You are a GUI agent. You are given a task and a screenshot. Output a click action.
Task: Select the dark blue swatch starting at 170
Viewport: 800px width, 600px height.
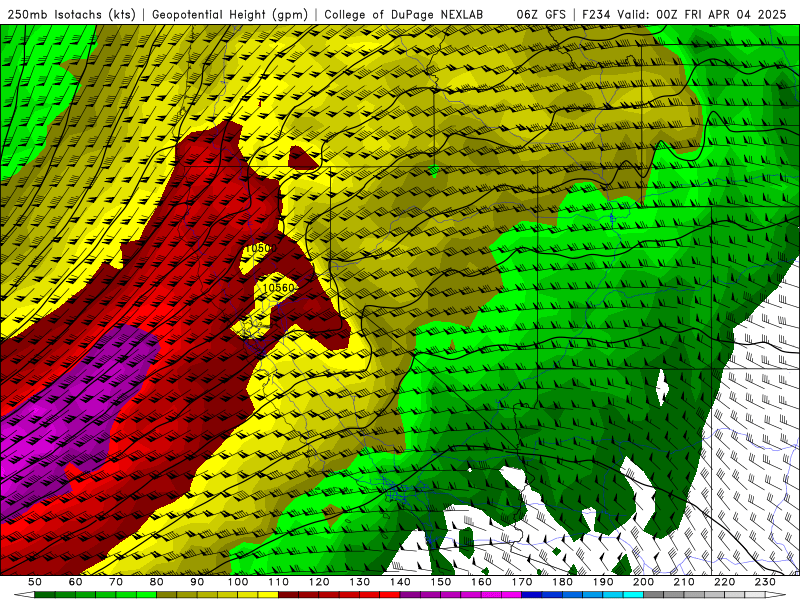click(532, 595)
